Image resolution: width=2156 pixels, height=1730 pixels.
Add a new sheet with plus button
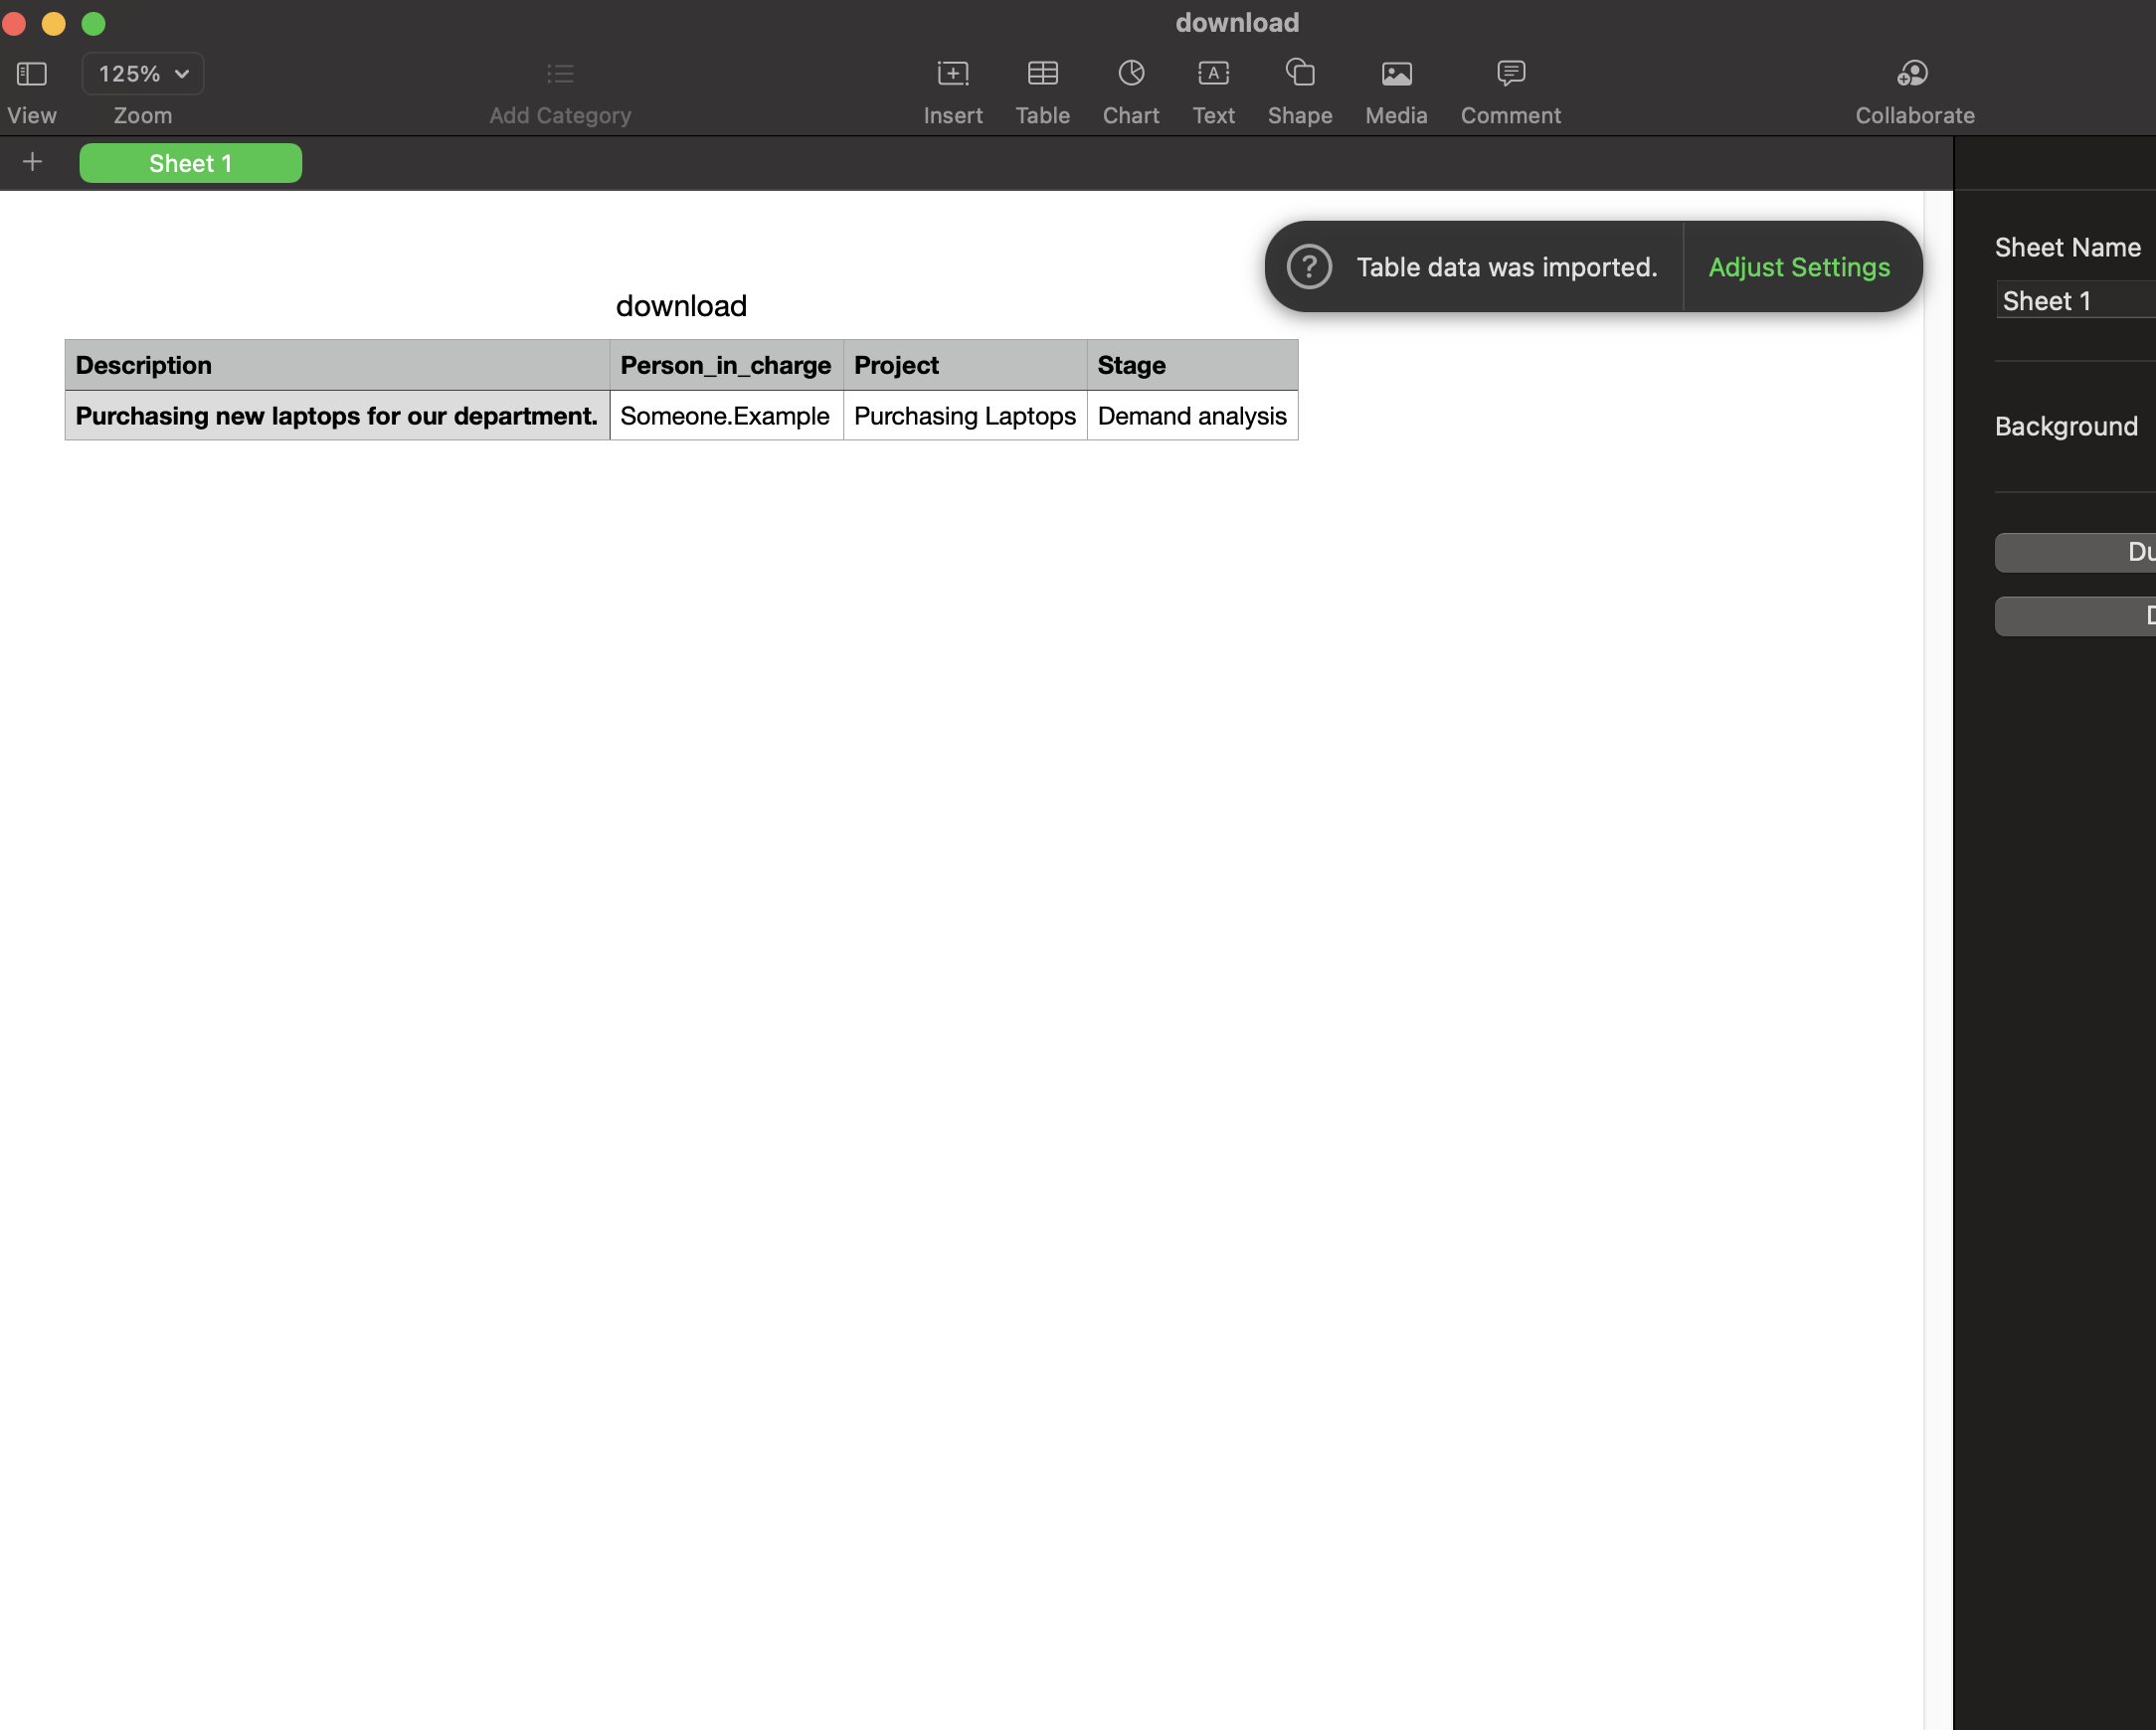coord(32,162)
